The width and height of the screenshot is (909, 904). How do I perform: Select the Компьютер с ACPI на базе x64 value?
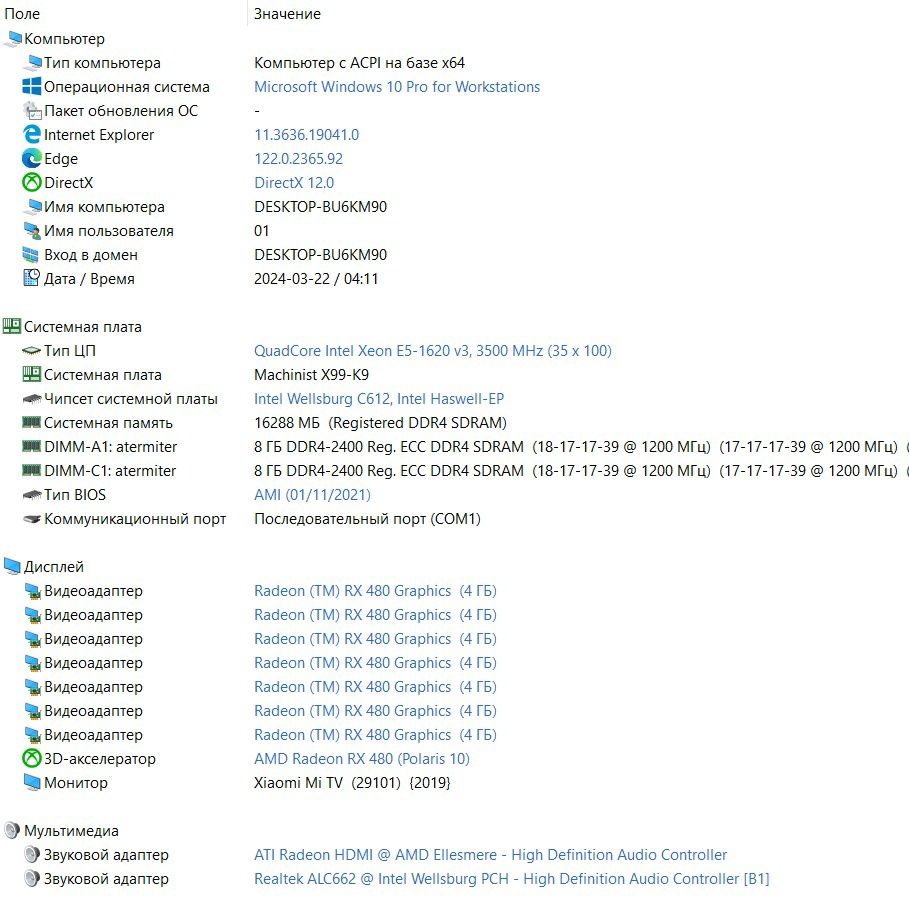click(359, 63)
